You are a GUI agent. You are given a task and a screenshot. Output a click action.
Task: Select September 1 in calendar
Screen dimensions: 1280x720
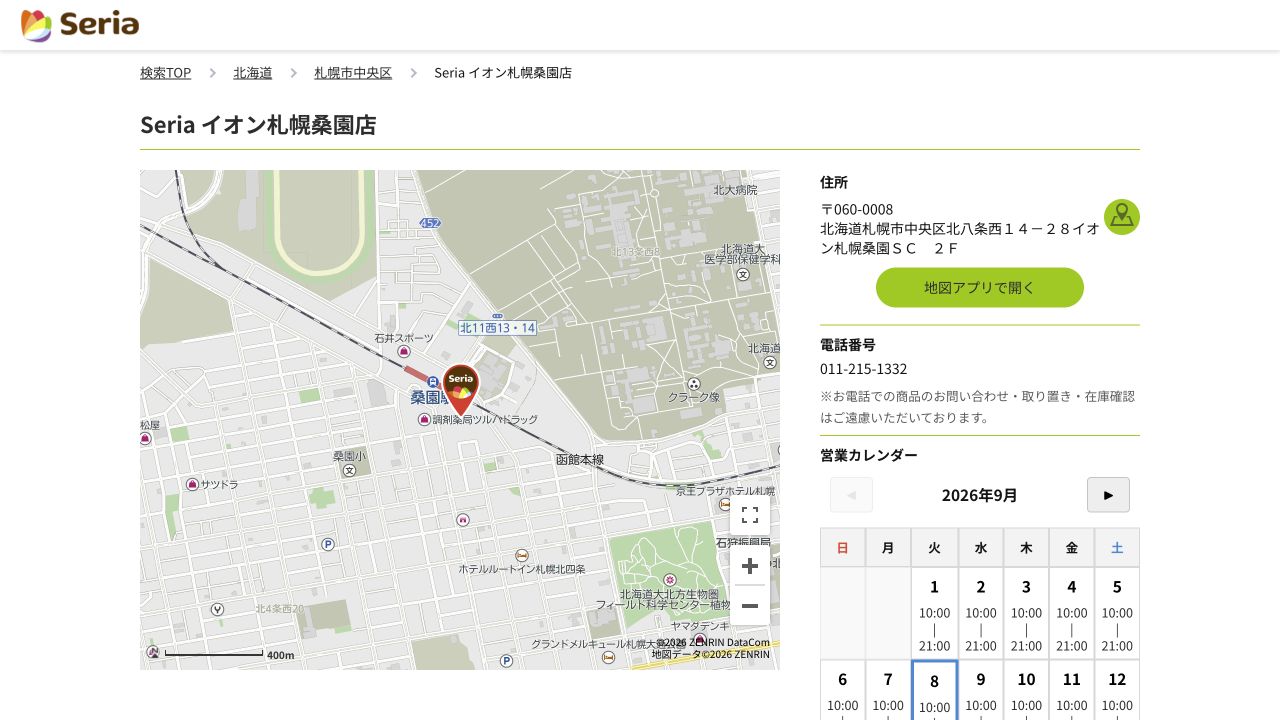point(934,614)
